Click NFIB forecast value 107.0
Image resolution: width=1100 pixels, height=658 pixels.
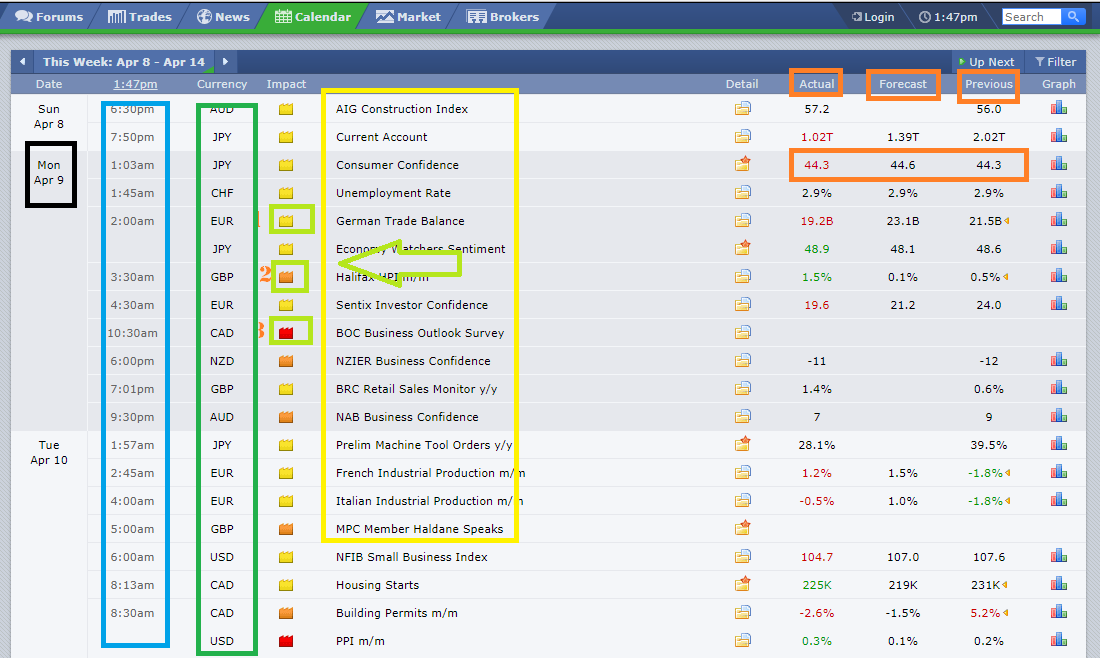902,557
